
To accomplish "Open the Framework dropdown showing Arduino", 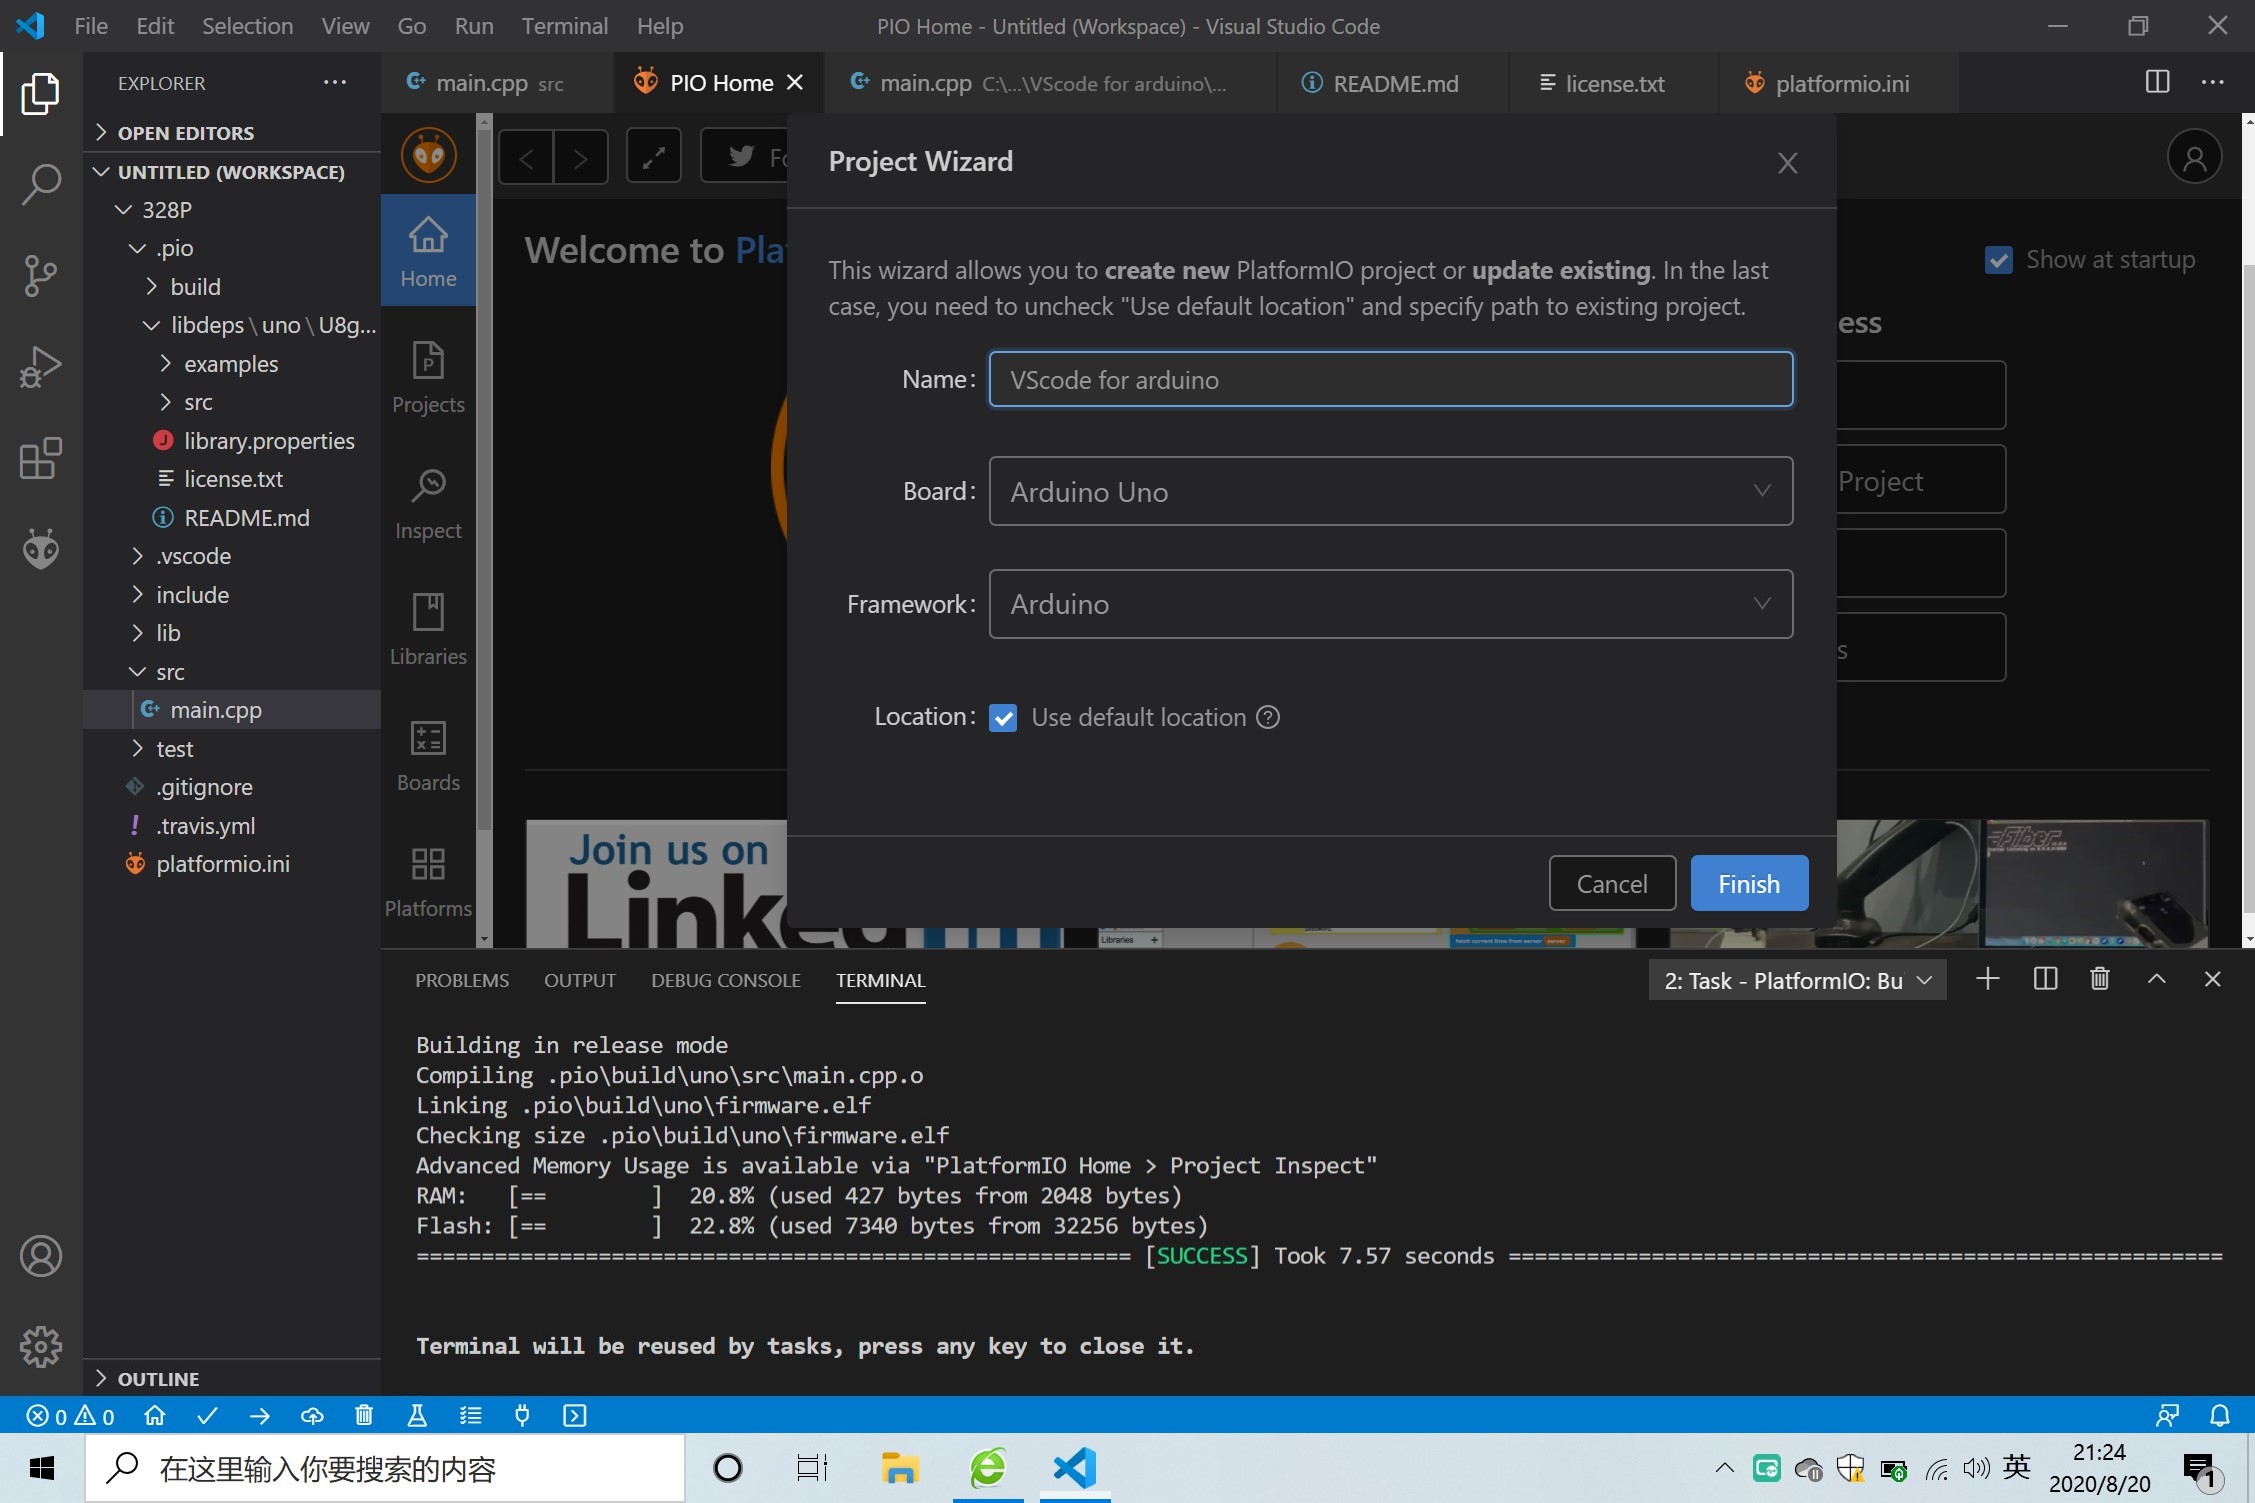I will (x=1390, y=604).
